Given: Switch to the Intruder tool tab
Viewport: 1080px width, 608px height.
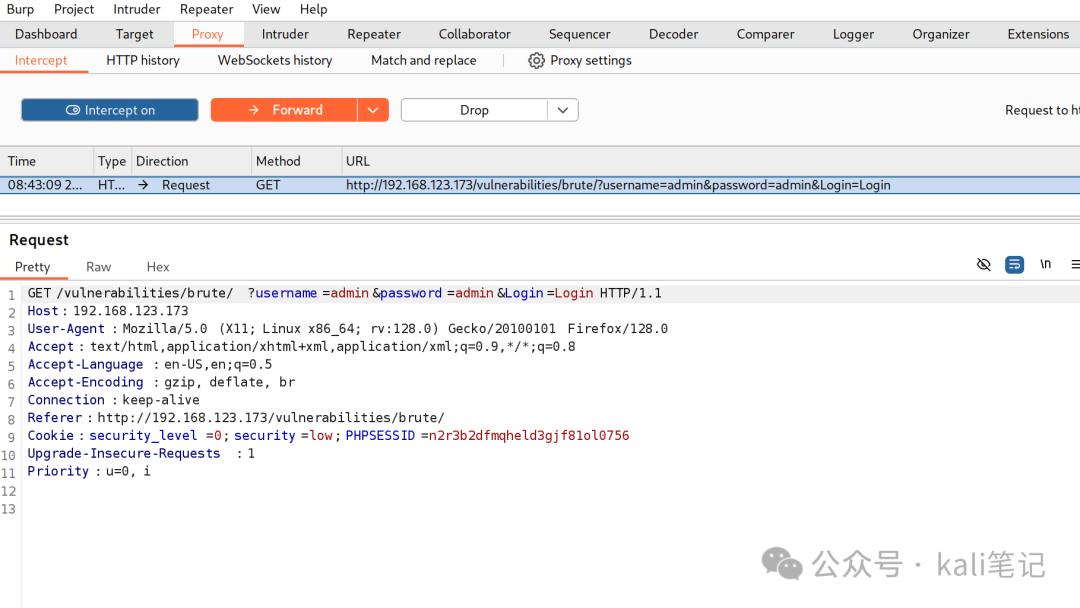Looking at the screenshot, I should coord(285,34).
